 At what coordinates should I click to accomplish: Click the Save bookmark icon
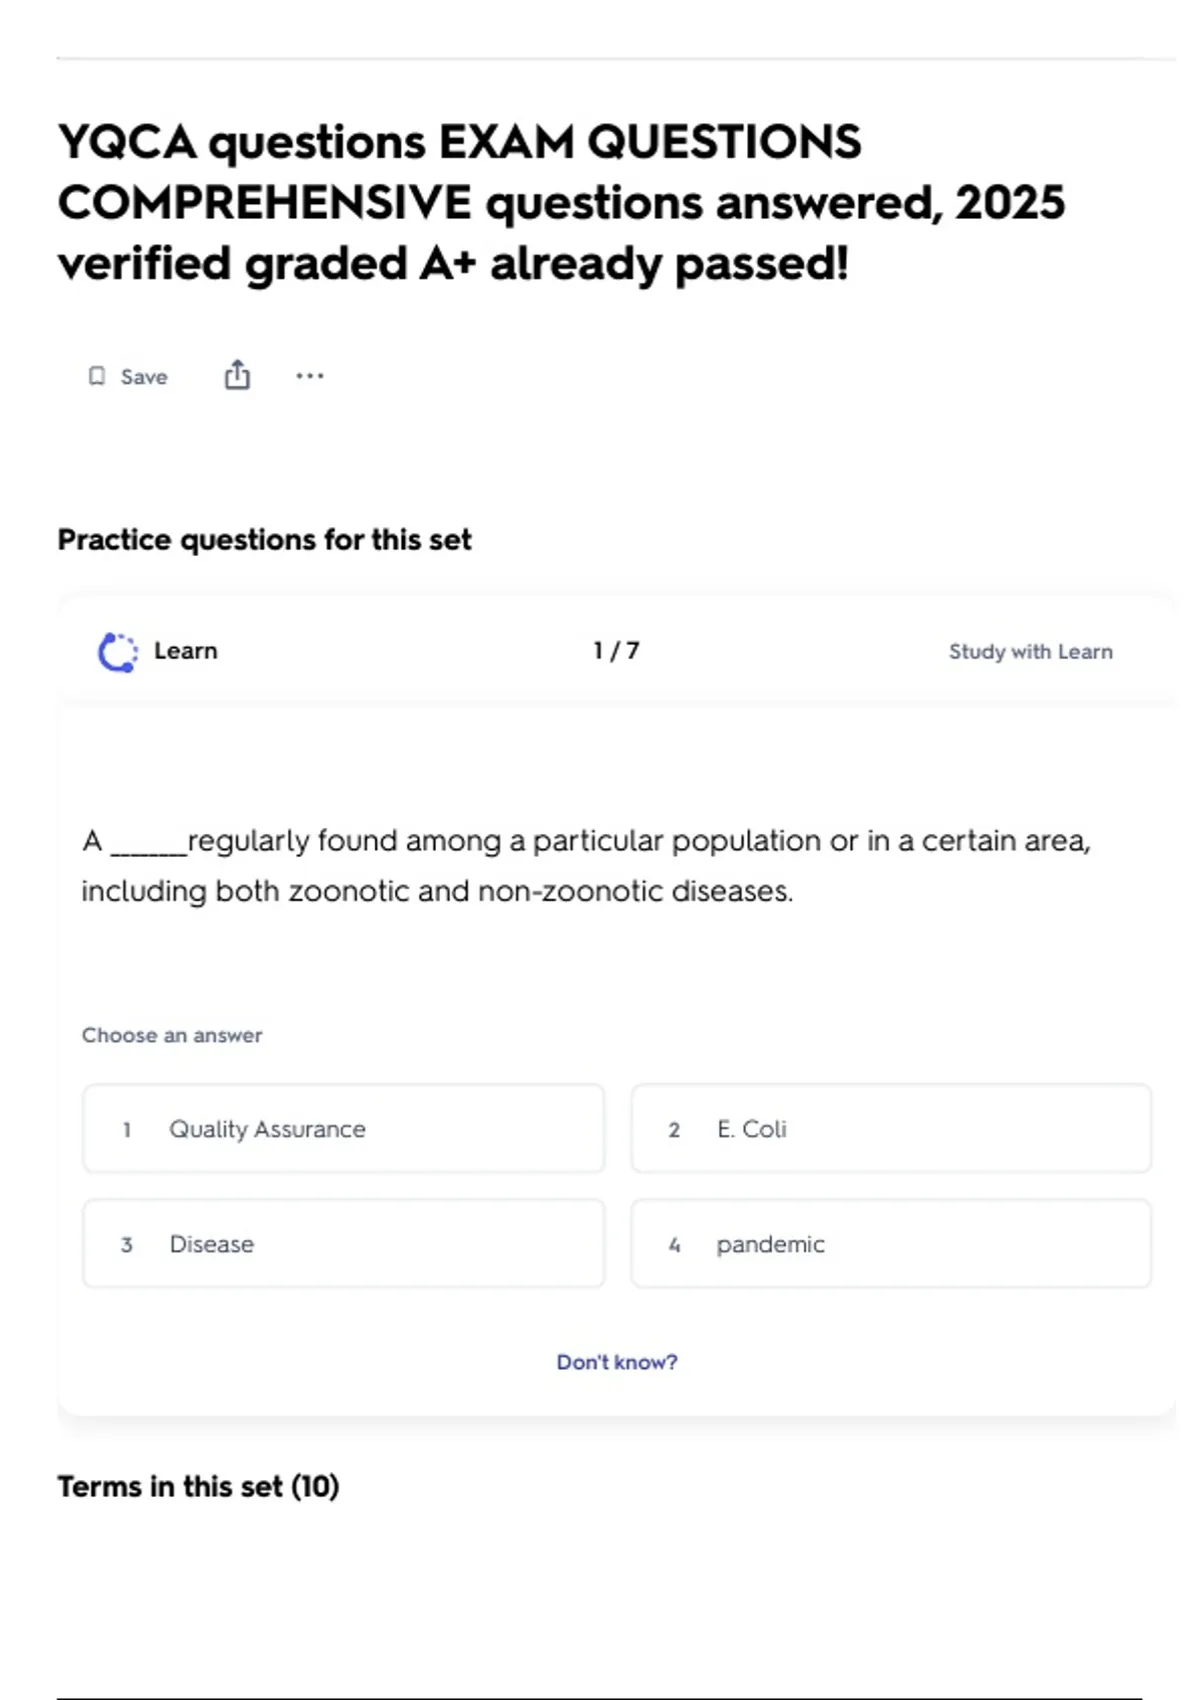97,376
